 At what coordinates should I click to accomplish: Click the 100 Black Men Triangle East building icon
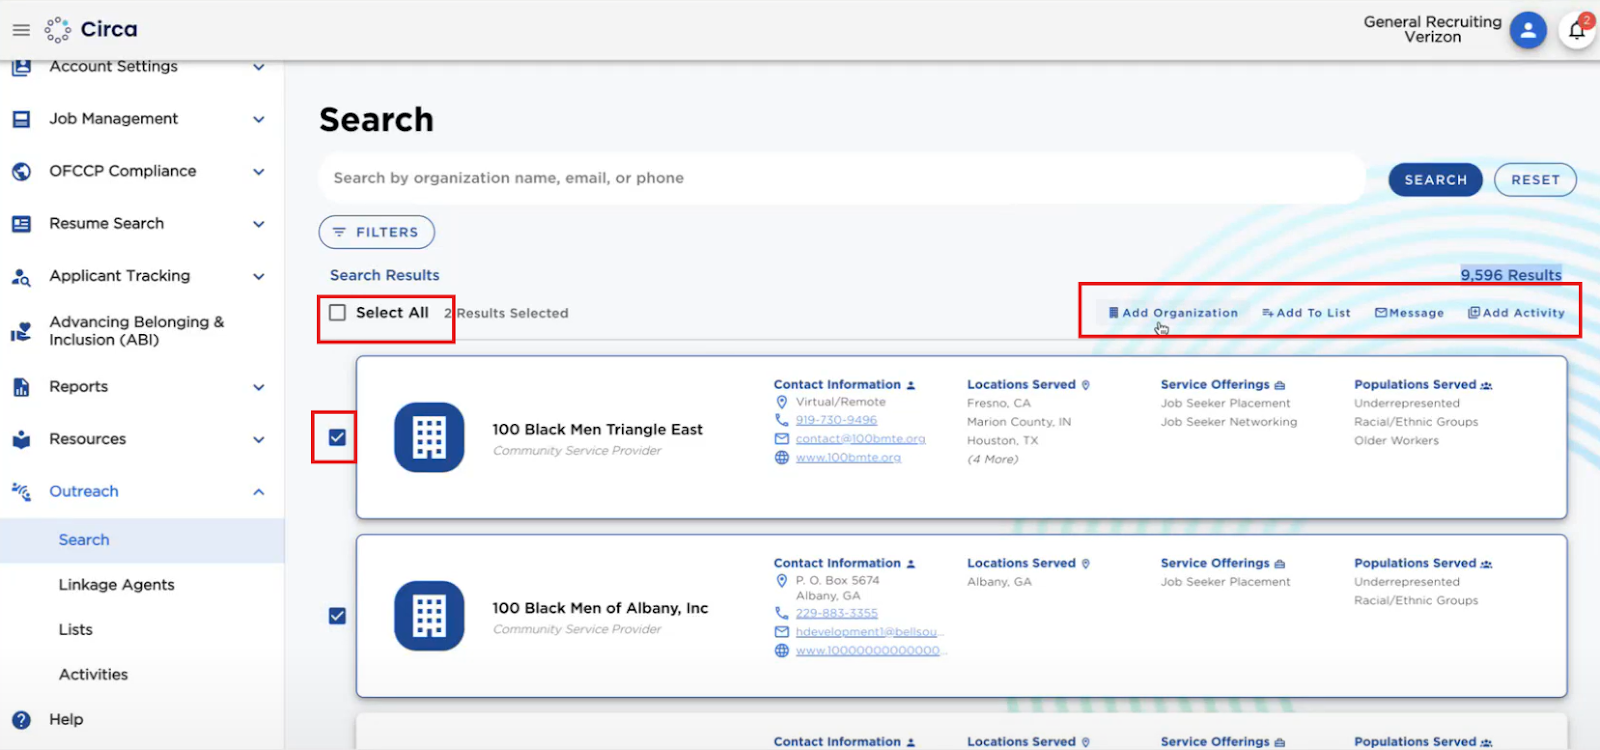coord(429,437)
